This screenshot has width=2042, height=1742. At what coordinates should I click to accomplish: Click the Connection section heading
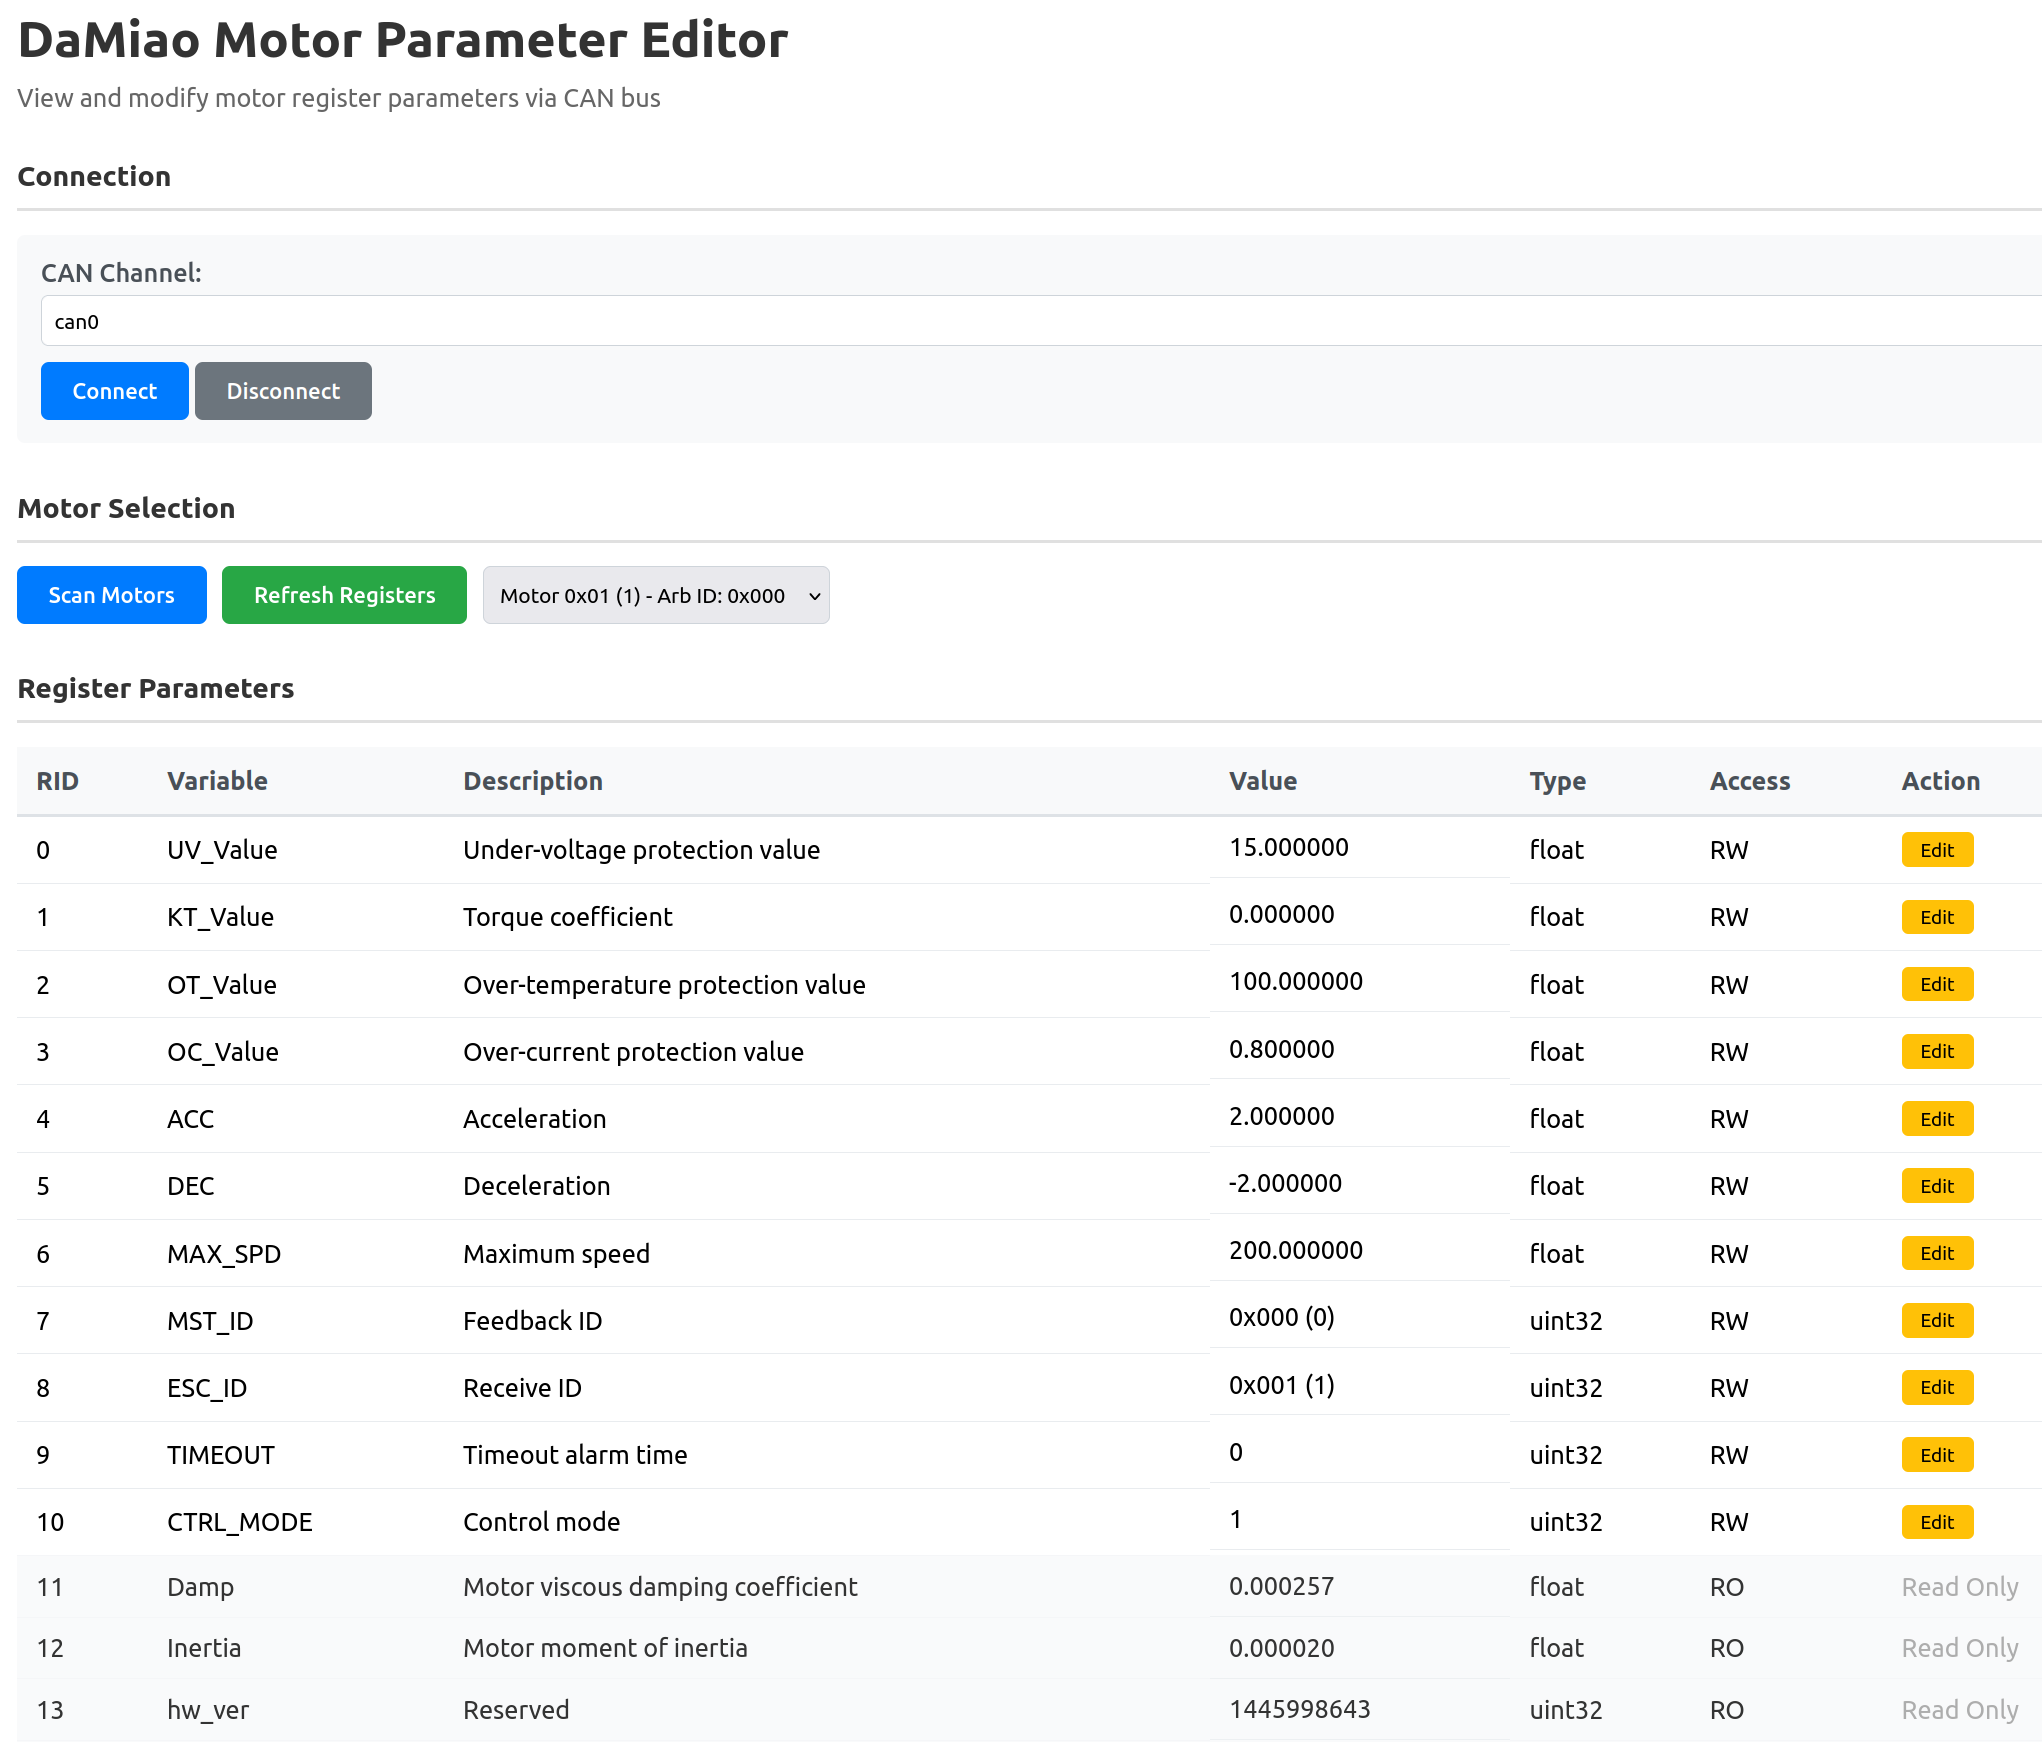tap(94, 176)
